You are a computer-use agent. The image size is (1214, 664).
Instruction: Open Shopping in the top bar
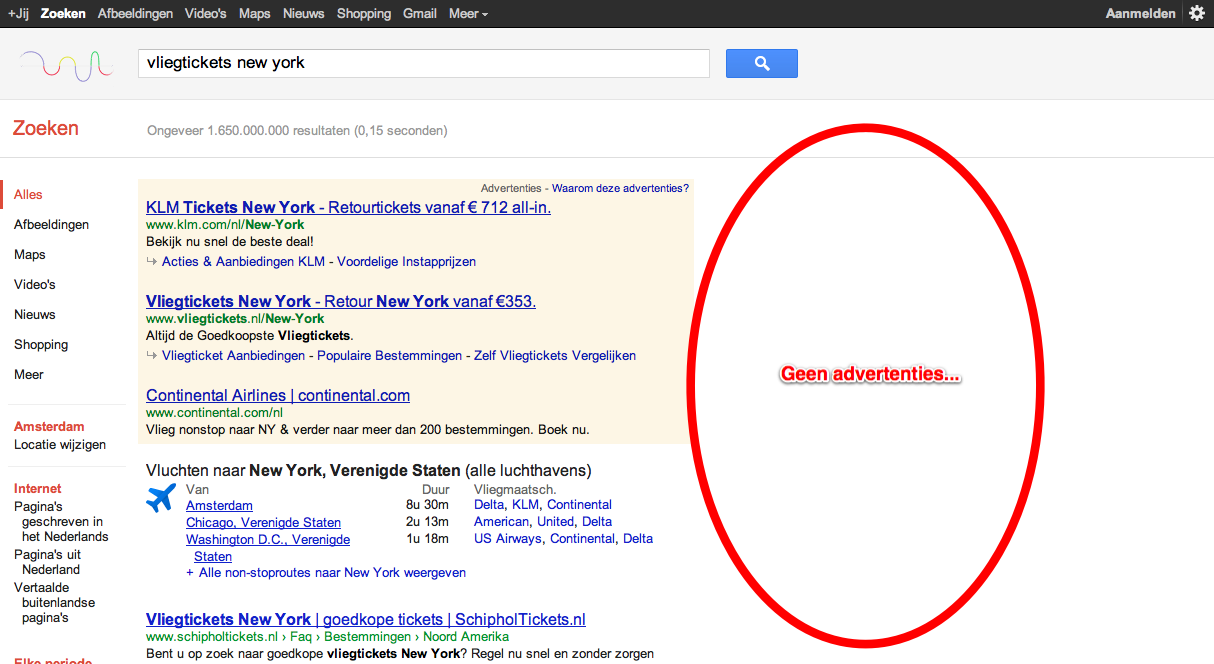click(x=364, y=13)
